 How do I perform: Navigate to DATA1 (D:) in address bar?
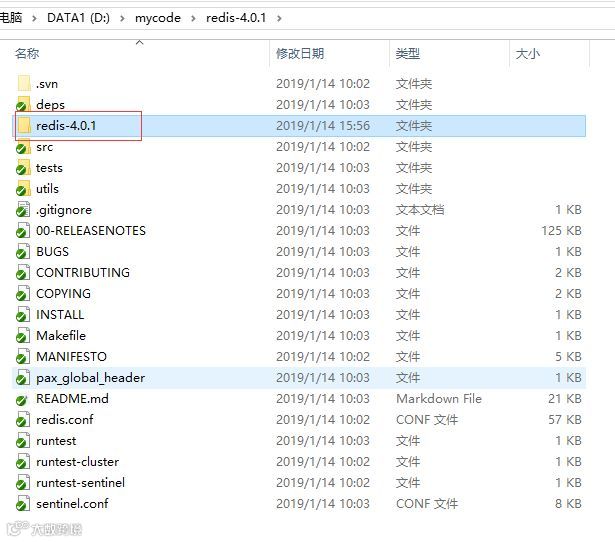pyautogui.click(x=78, y=18)
